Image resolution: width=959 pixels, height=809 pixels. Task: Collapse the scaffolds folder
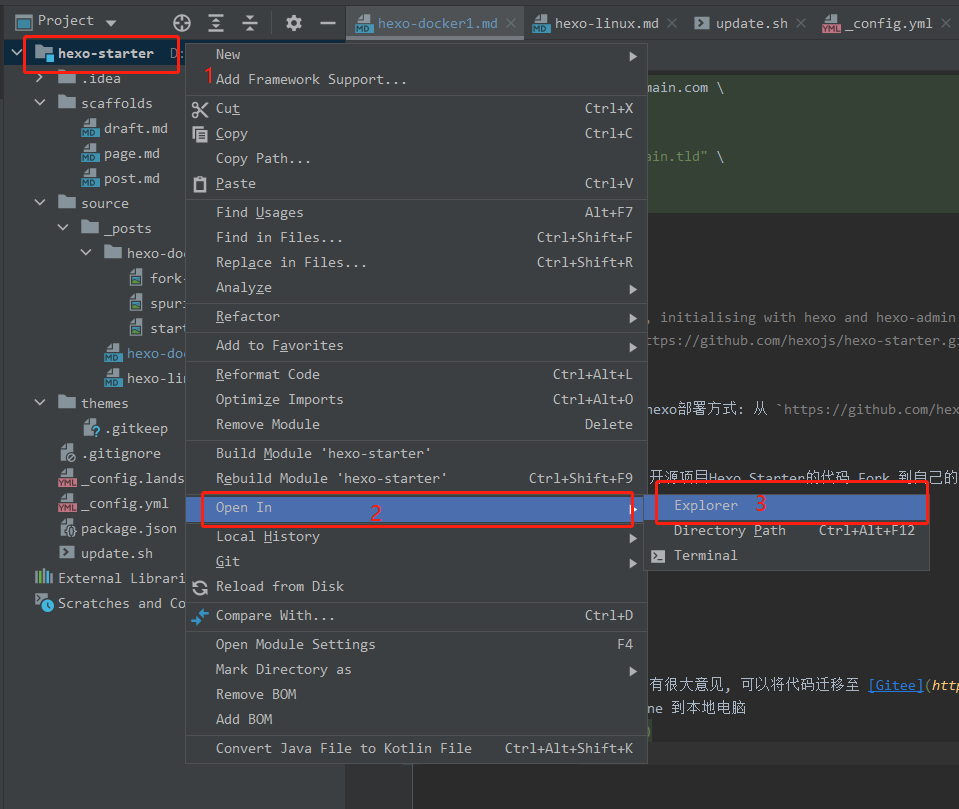click(x=40, y=102)
